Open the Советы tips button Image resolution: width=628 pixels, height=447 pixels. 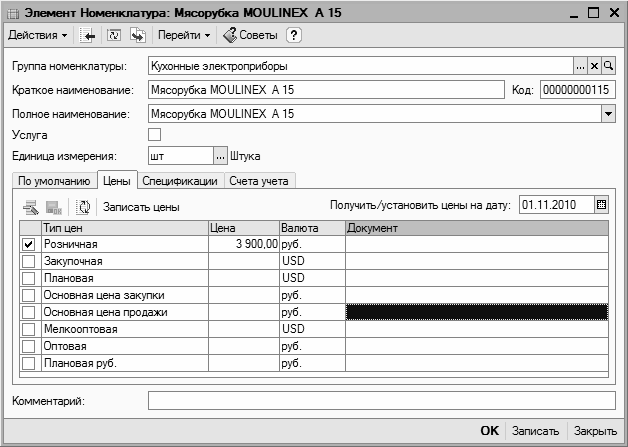(x=250, y=36)
